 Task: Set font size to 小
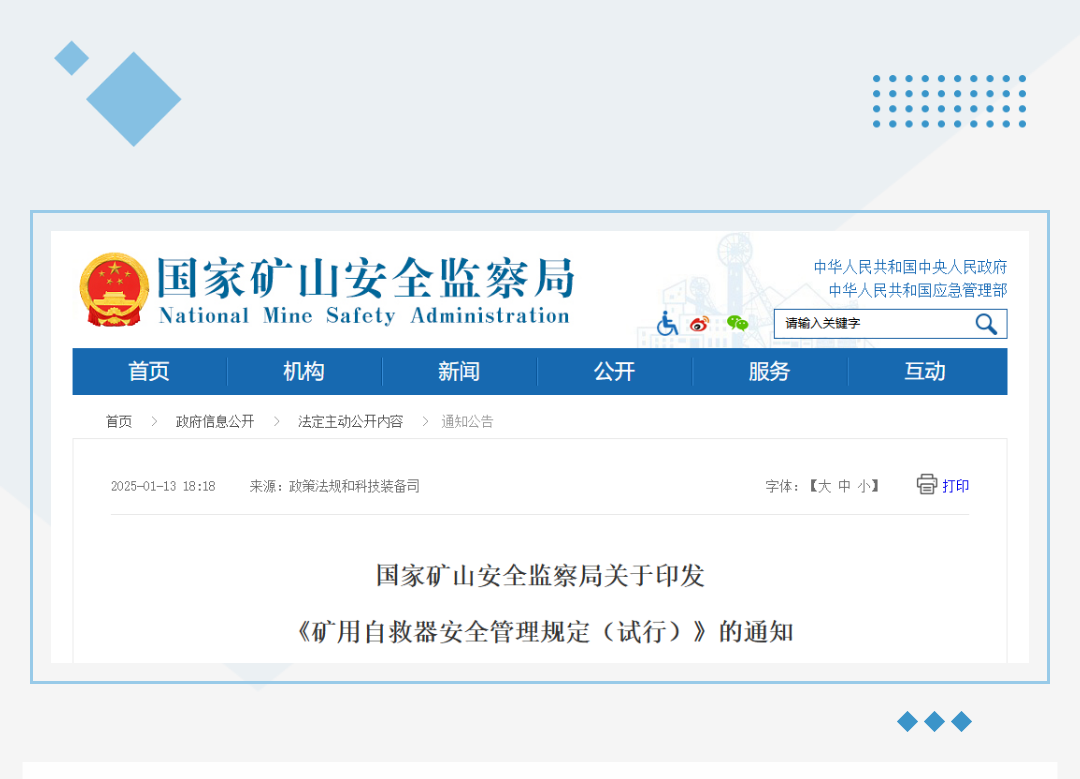tap(864, 486)
